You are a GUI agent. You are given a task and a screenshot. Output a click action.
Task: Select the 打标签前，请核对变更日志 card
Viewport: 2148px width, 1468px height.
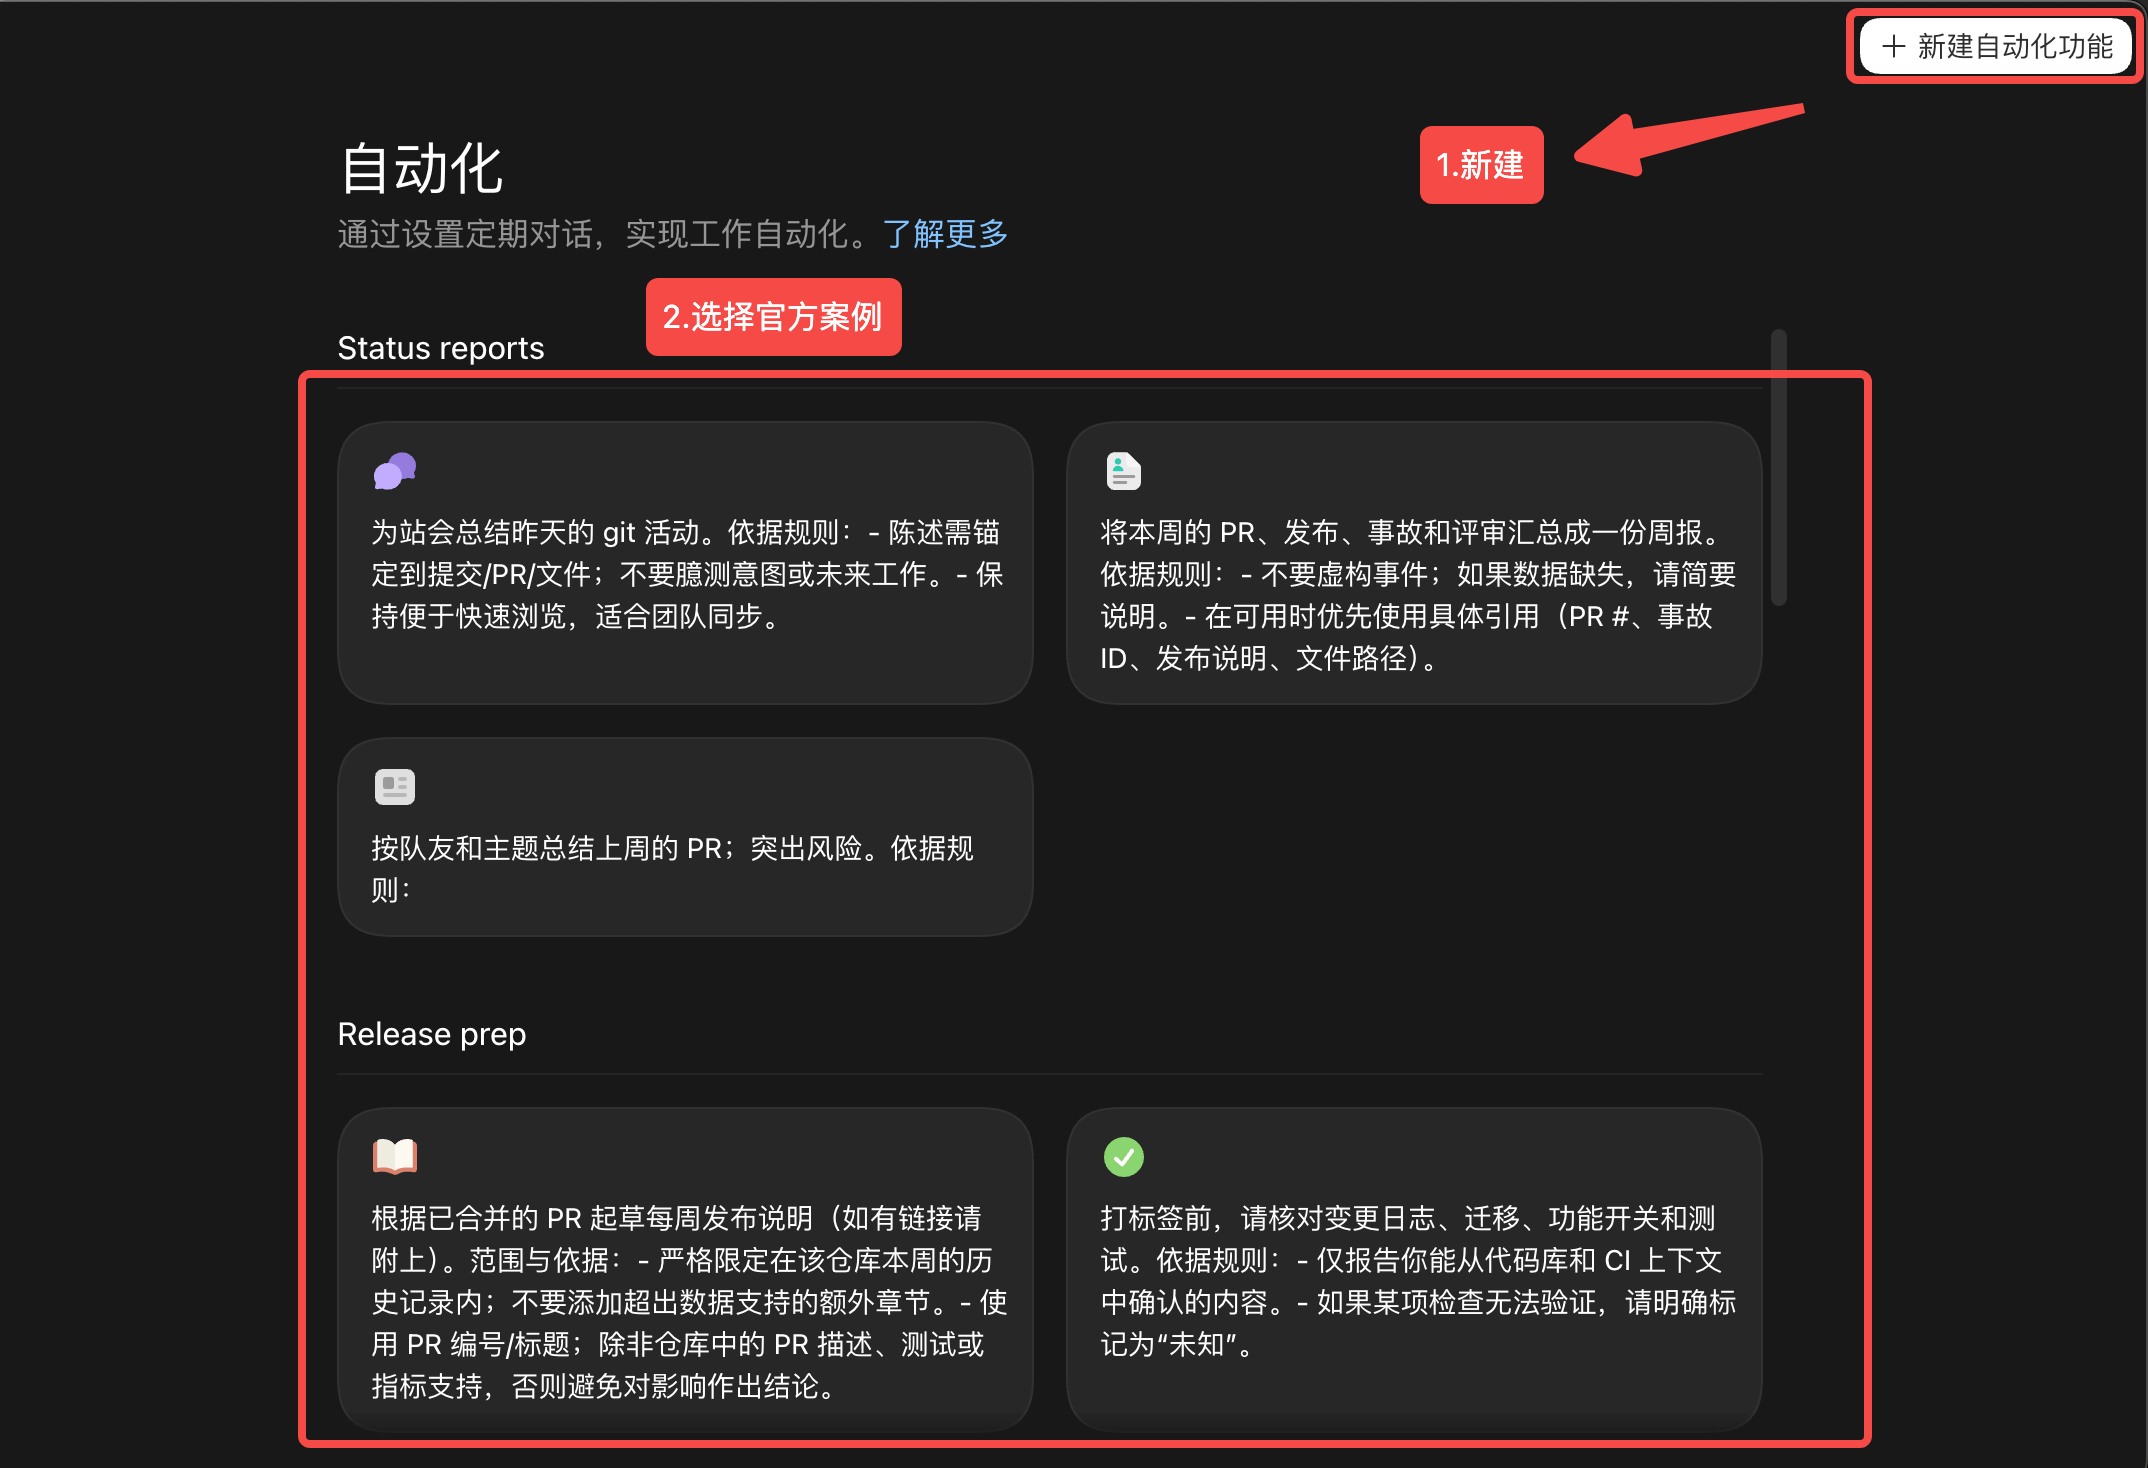(1414, 1269)
